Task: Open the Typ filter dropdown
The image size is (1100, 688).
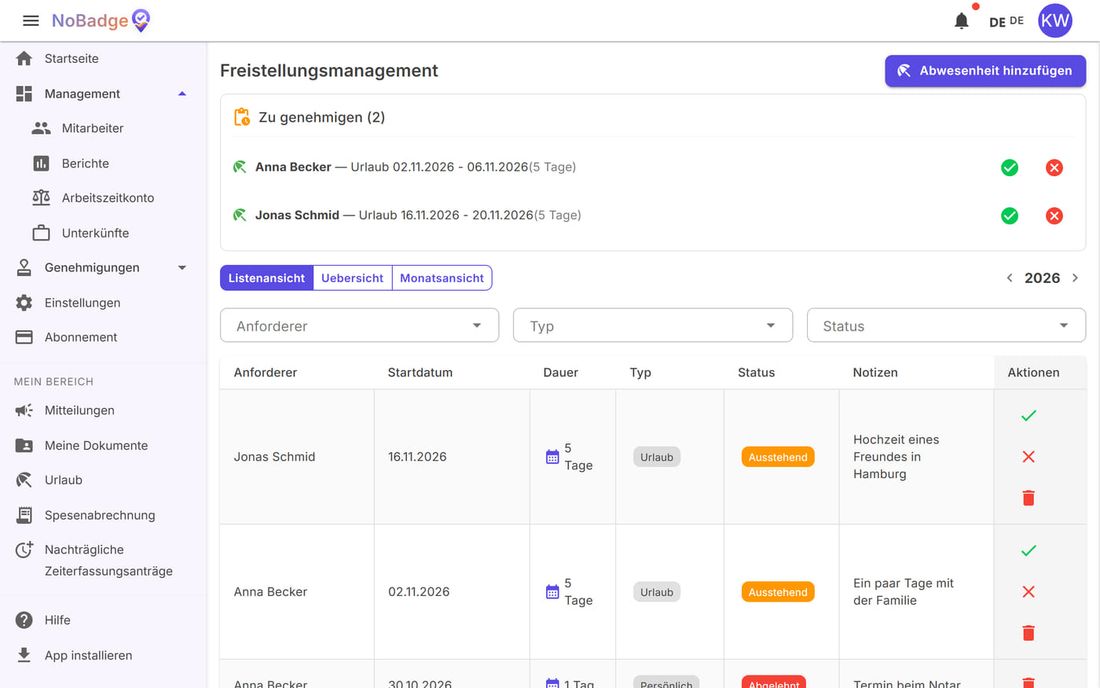Action: [652, 326]
